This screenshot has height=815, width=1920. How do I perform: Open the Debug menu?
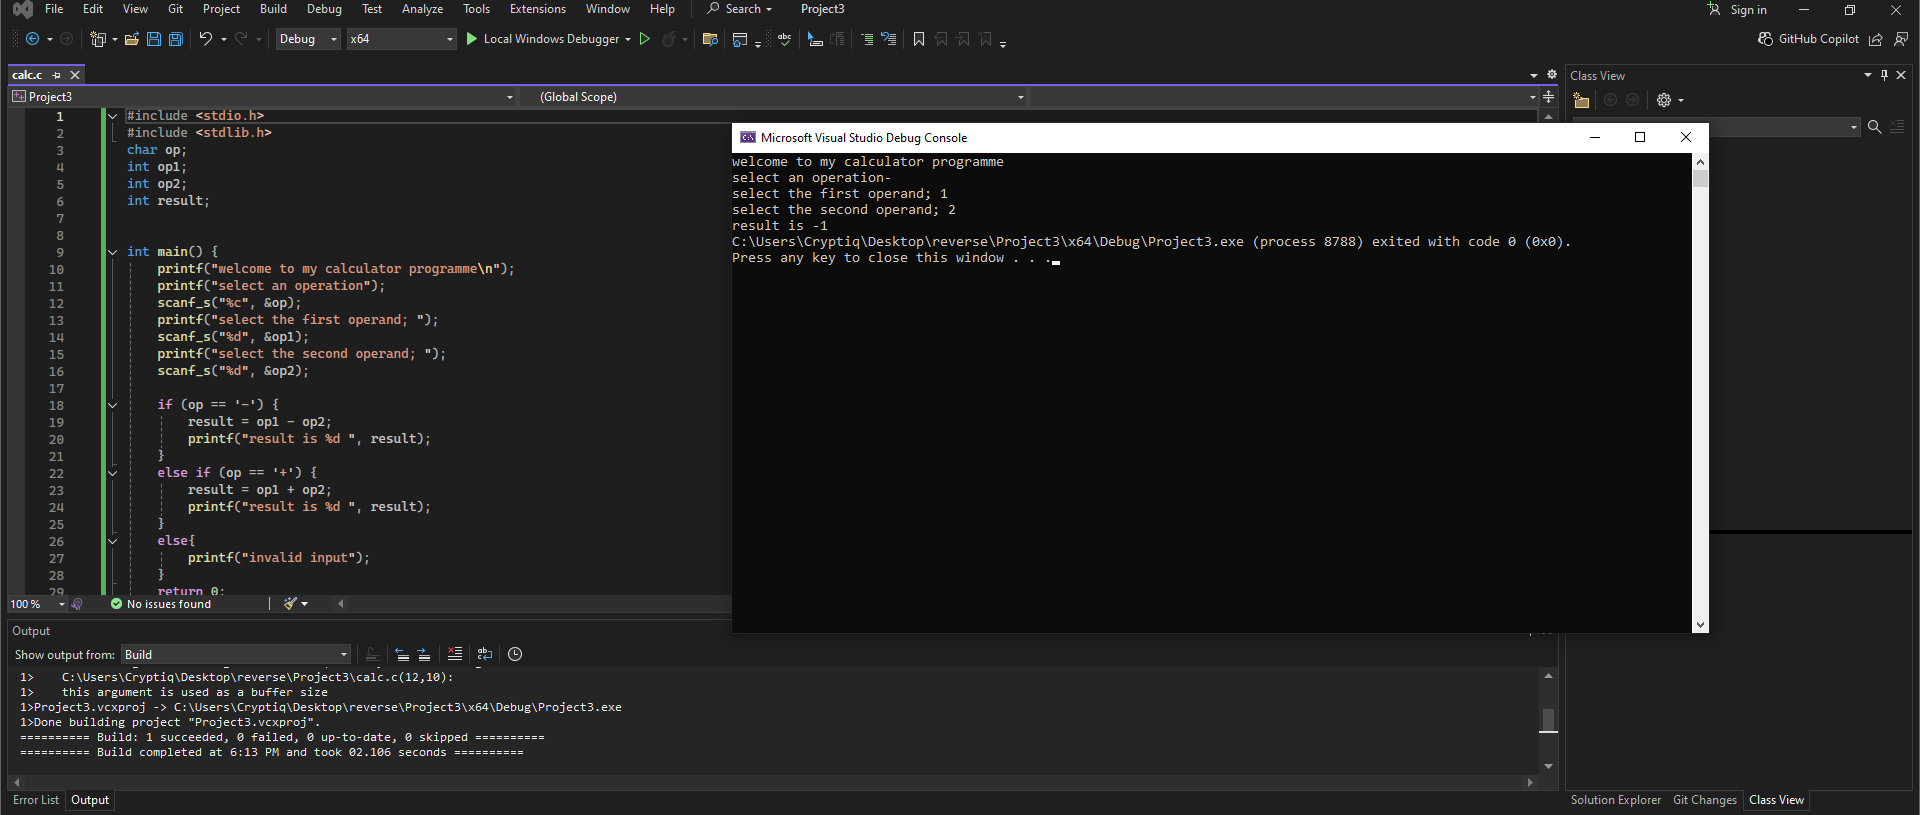[324, 9]
